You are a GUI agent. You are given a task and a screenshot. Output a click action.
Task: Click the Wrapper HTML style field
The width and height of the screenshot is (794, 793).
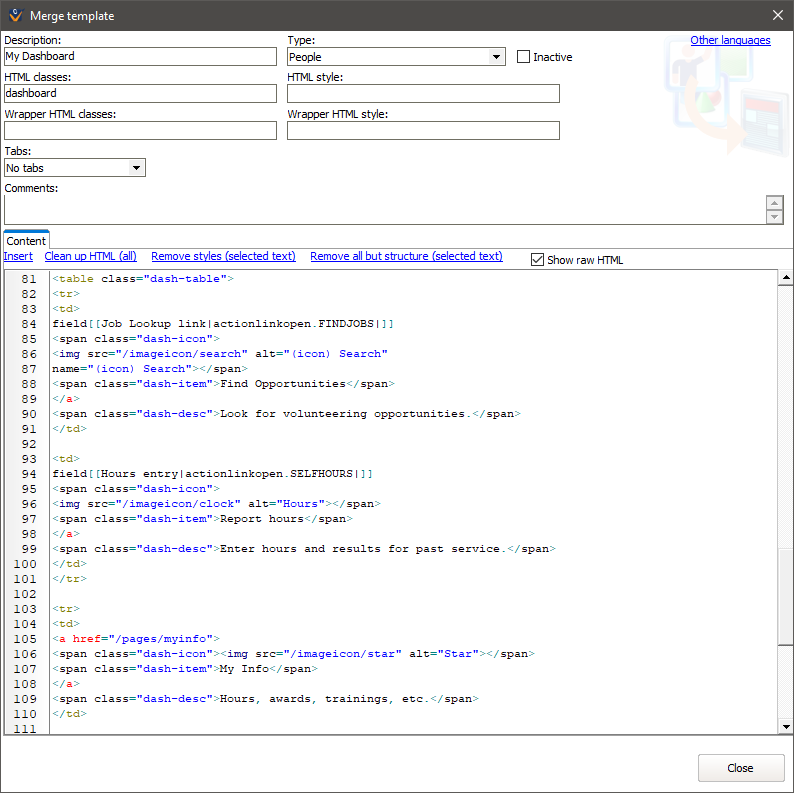point(423,130)
